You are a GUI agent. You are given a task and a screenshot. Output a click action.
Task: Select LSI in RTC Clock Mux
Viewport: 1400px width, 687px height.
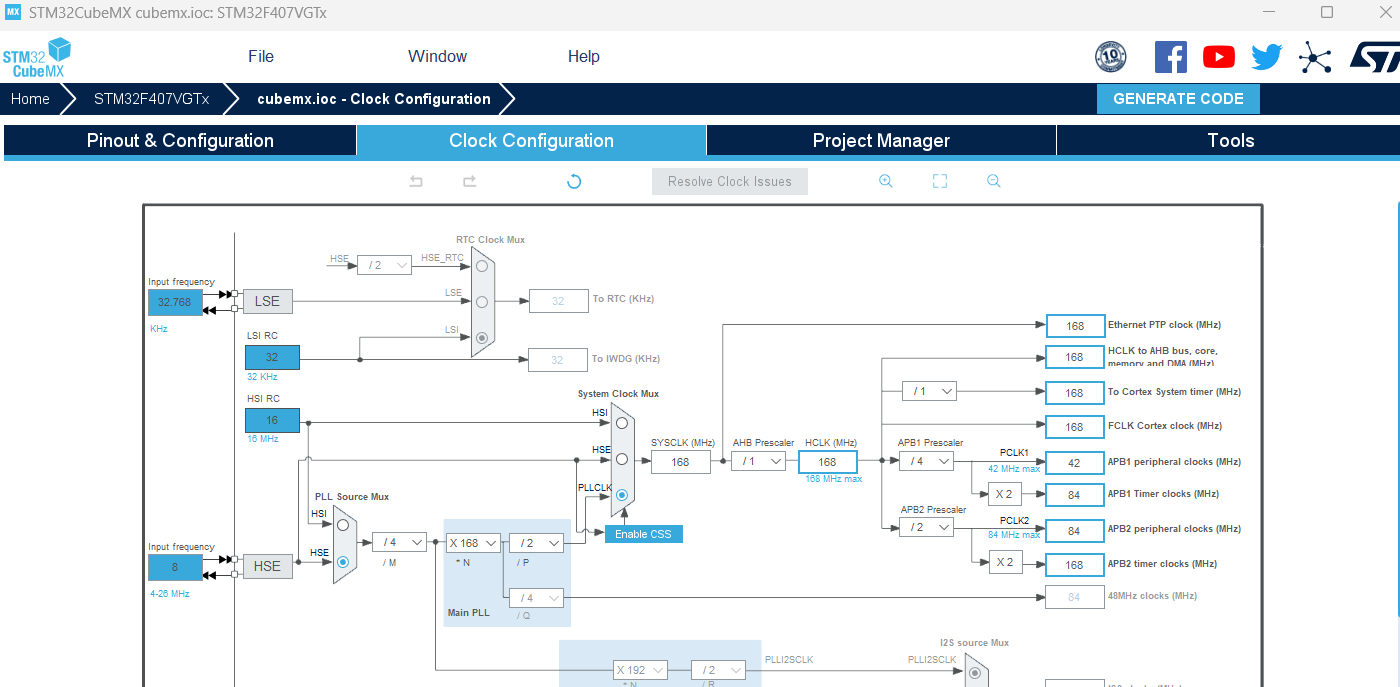click(482, 338)
